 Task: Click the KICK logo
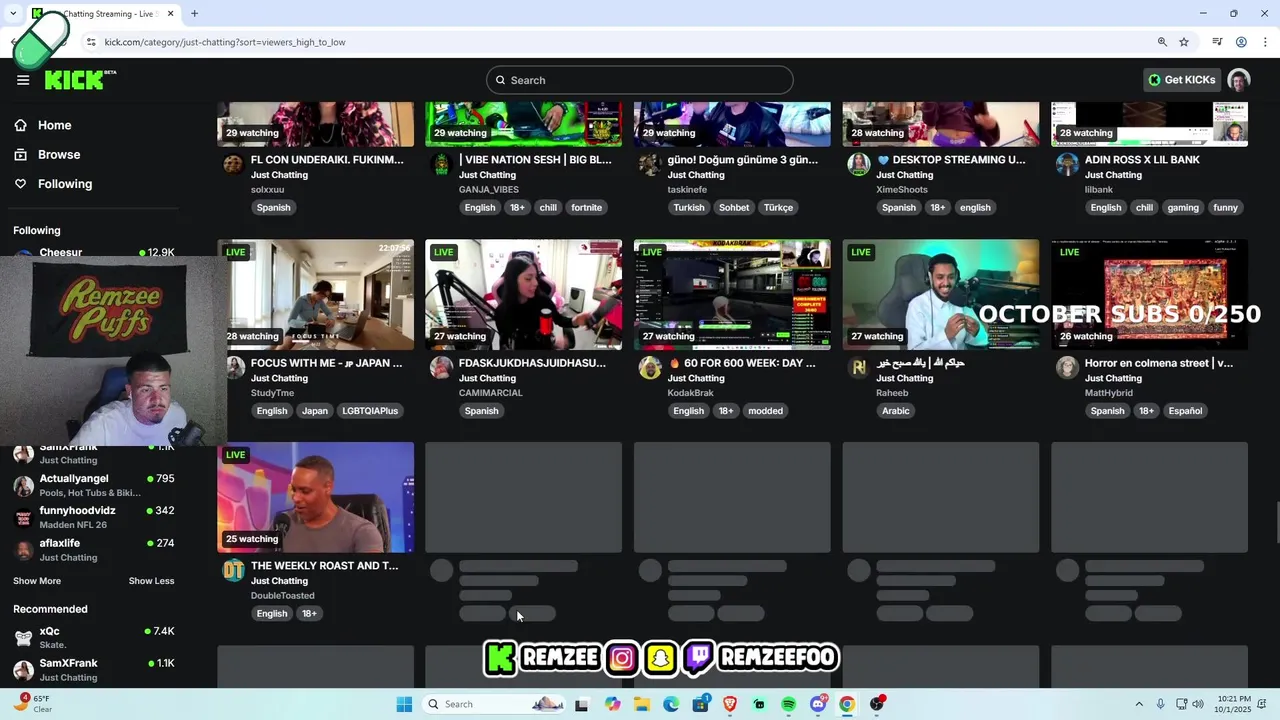click(x=78, y=80)
